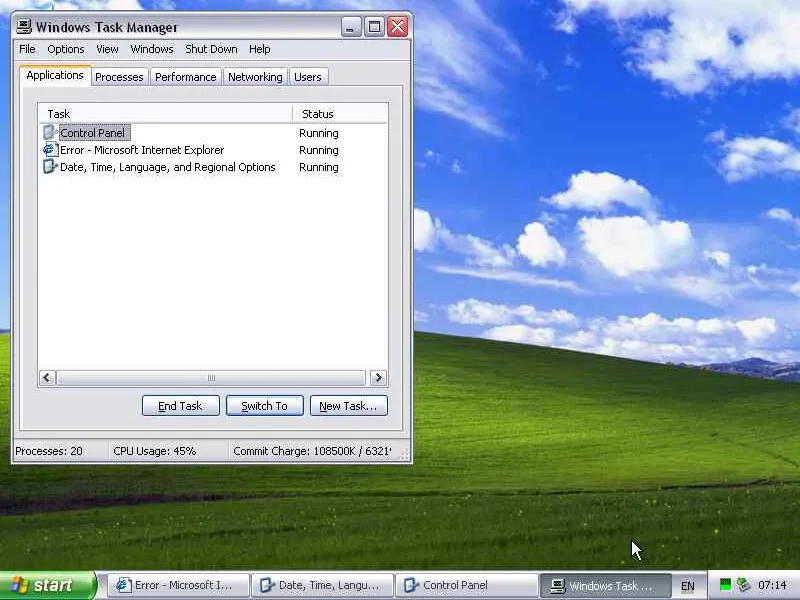Open the Shut Down menu
This screenshot has height=600, width=800.
tap(211, 49)
